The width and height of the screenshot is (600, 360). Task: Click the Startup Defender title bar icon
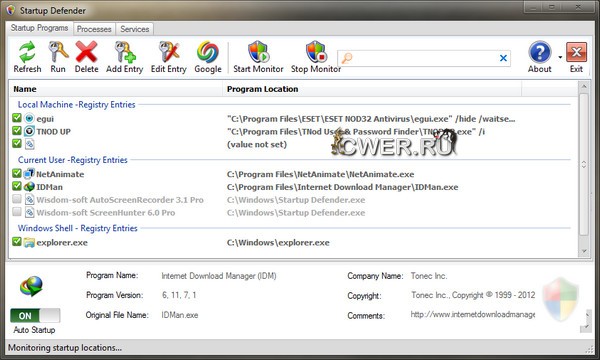[x=11, y=10]
